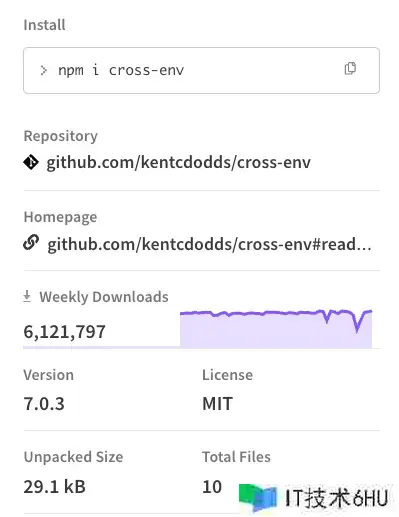Select the 6,121,797 downloads count
The height and width of the screenshot is (517, 399).
tap(64, 332)
